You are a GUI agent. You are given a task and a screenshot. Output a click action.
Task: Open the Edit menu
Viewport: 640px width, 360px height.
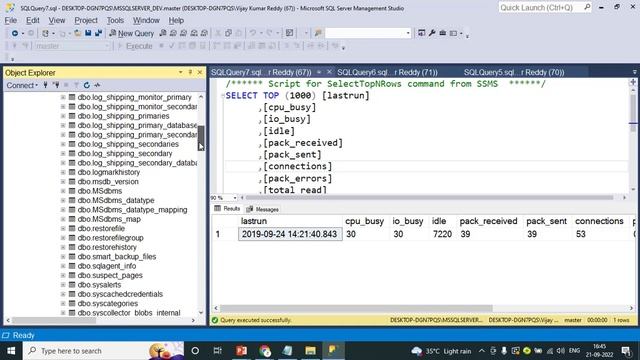tap(33, 20)
